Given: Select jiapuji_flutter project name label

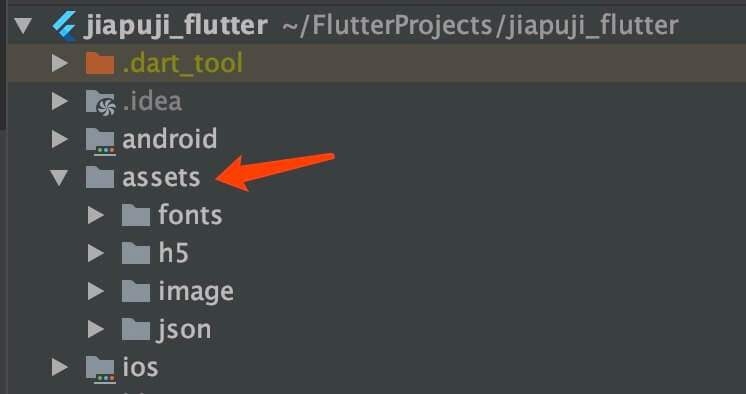Looking at the screenshot, I should [x=176, y=26].
